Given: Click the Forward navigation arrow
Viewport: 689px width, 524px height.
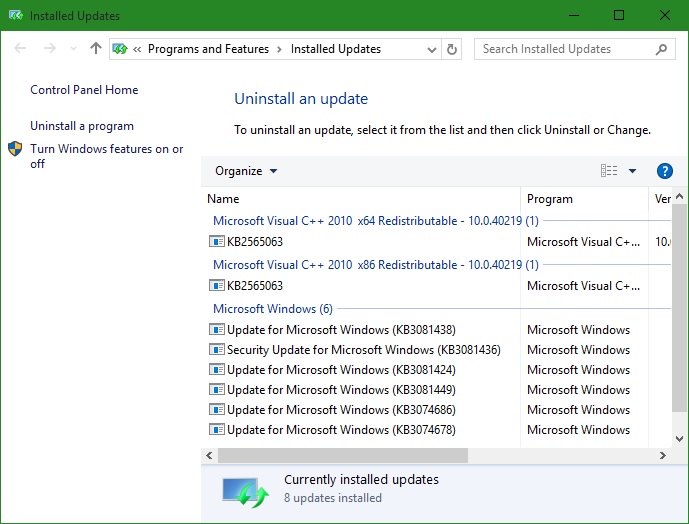Looking at the screenshot, I should click(50, 48).
